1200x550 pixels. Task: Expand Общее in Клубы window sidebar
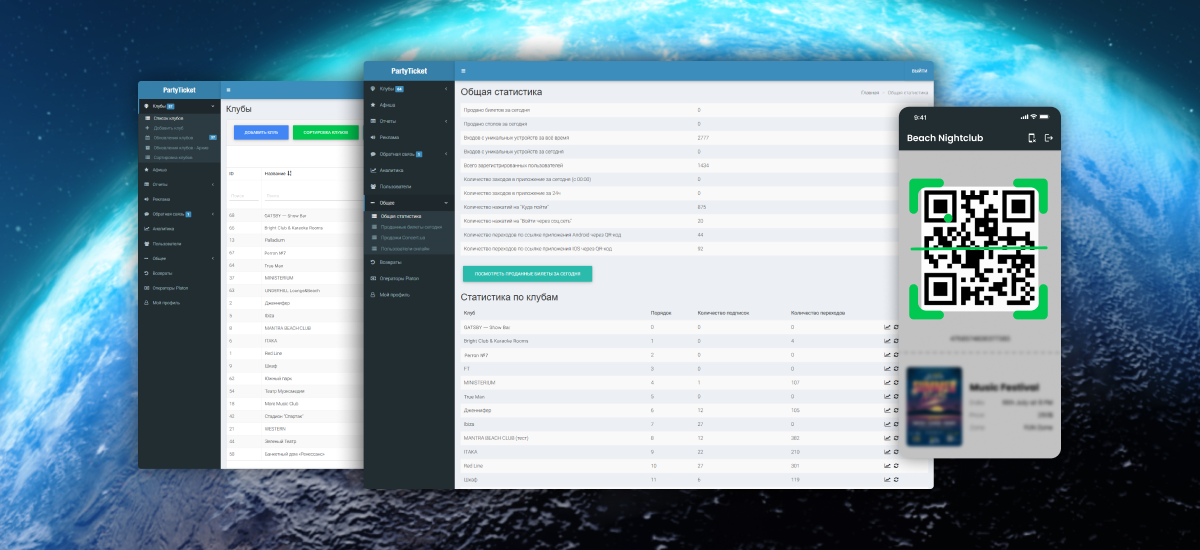[179, 258]
